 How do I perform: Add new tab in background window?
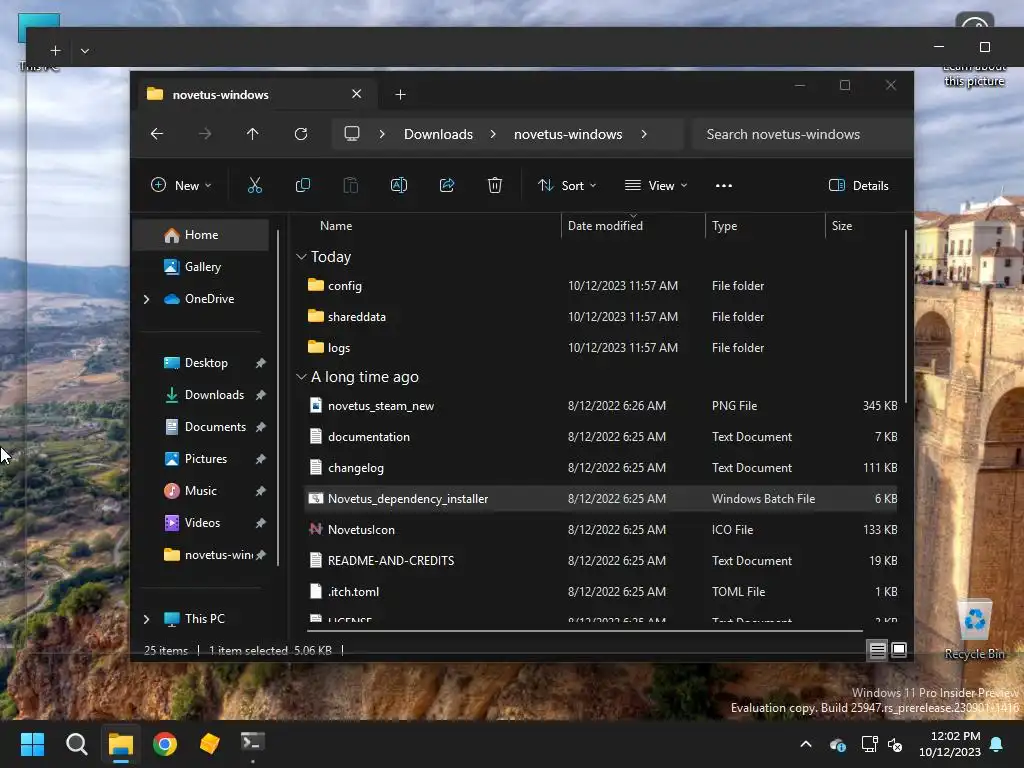56,50
